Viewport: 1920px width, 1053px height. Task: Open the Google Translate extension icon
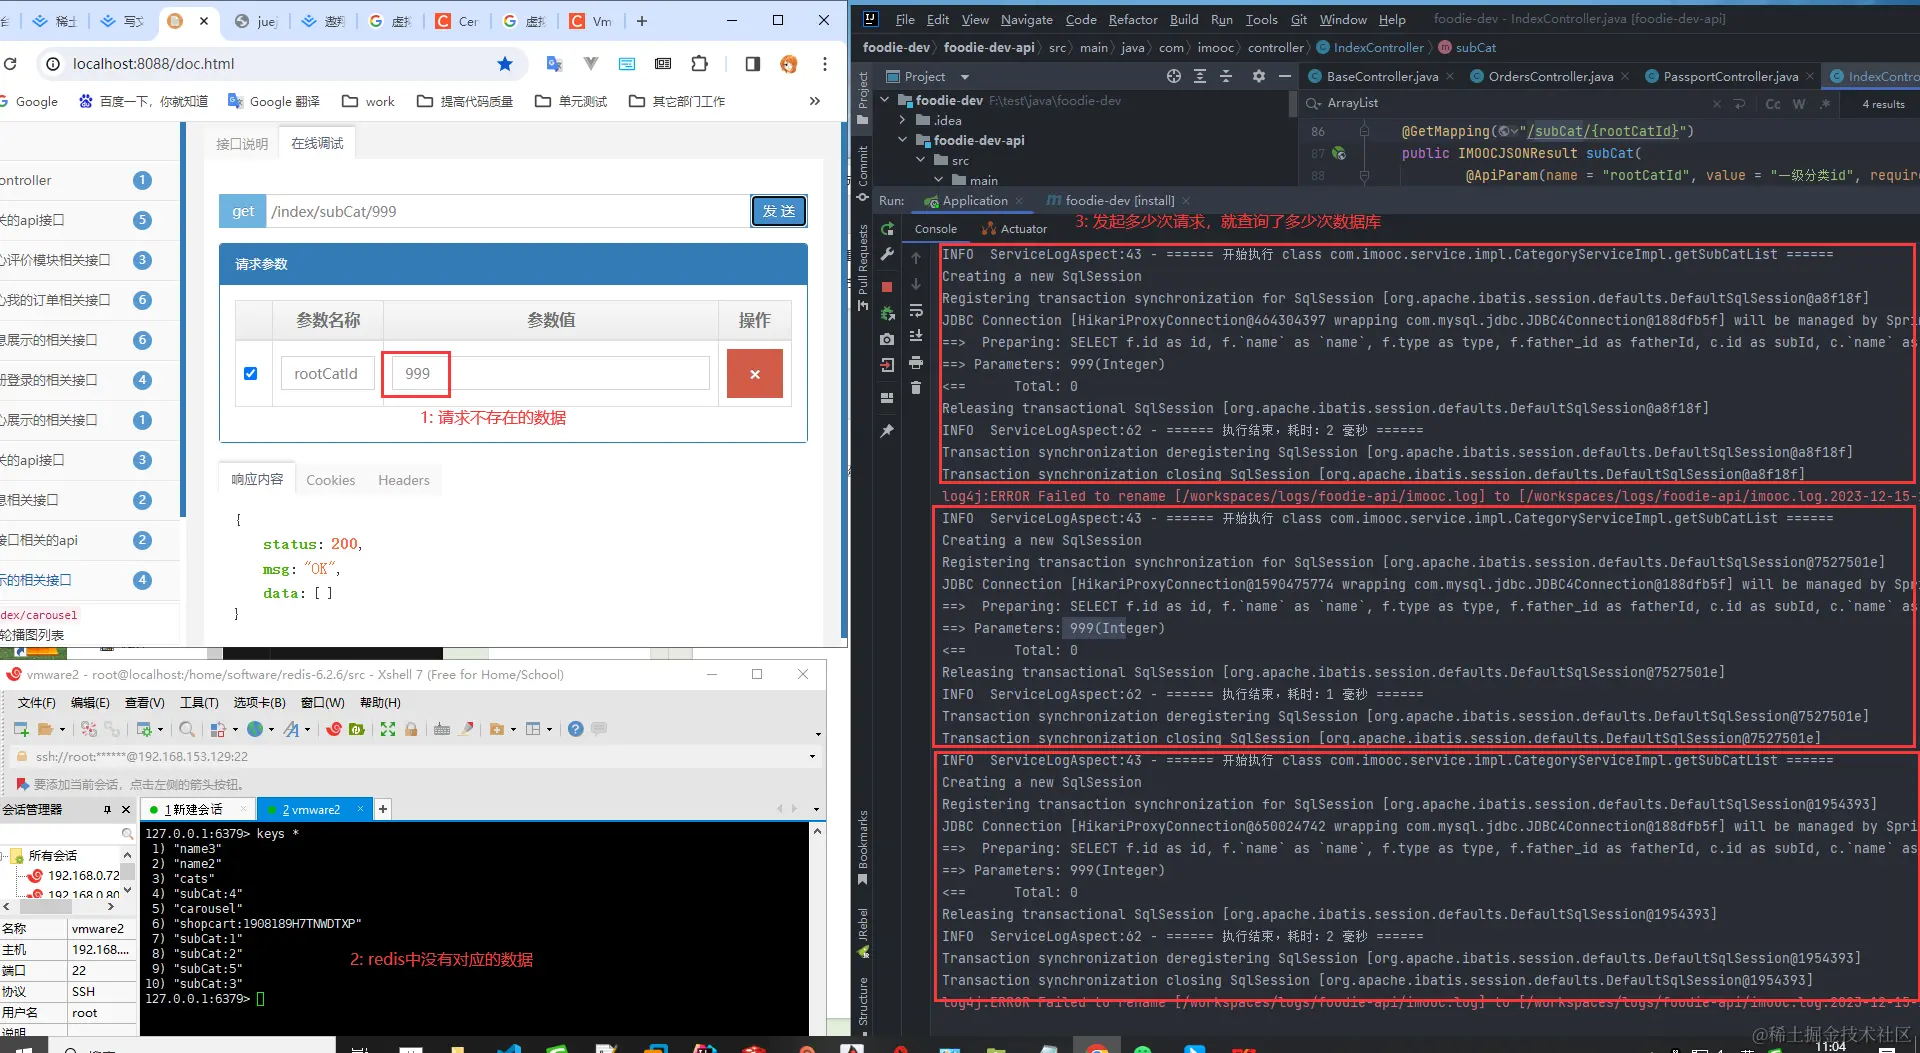click(554, 64)
